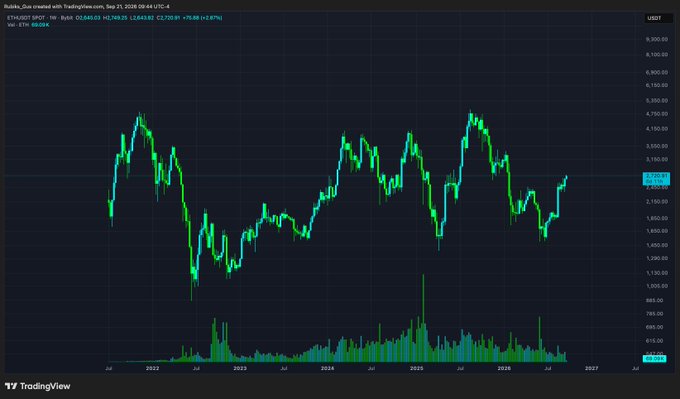
Task: Click the snapshot caption with TradingView.com
Action: point(87,7)
